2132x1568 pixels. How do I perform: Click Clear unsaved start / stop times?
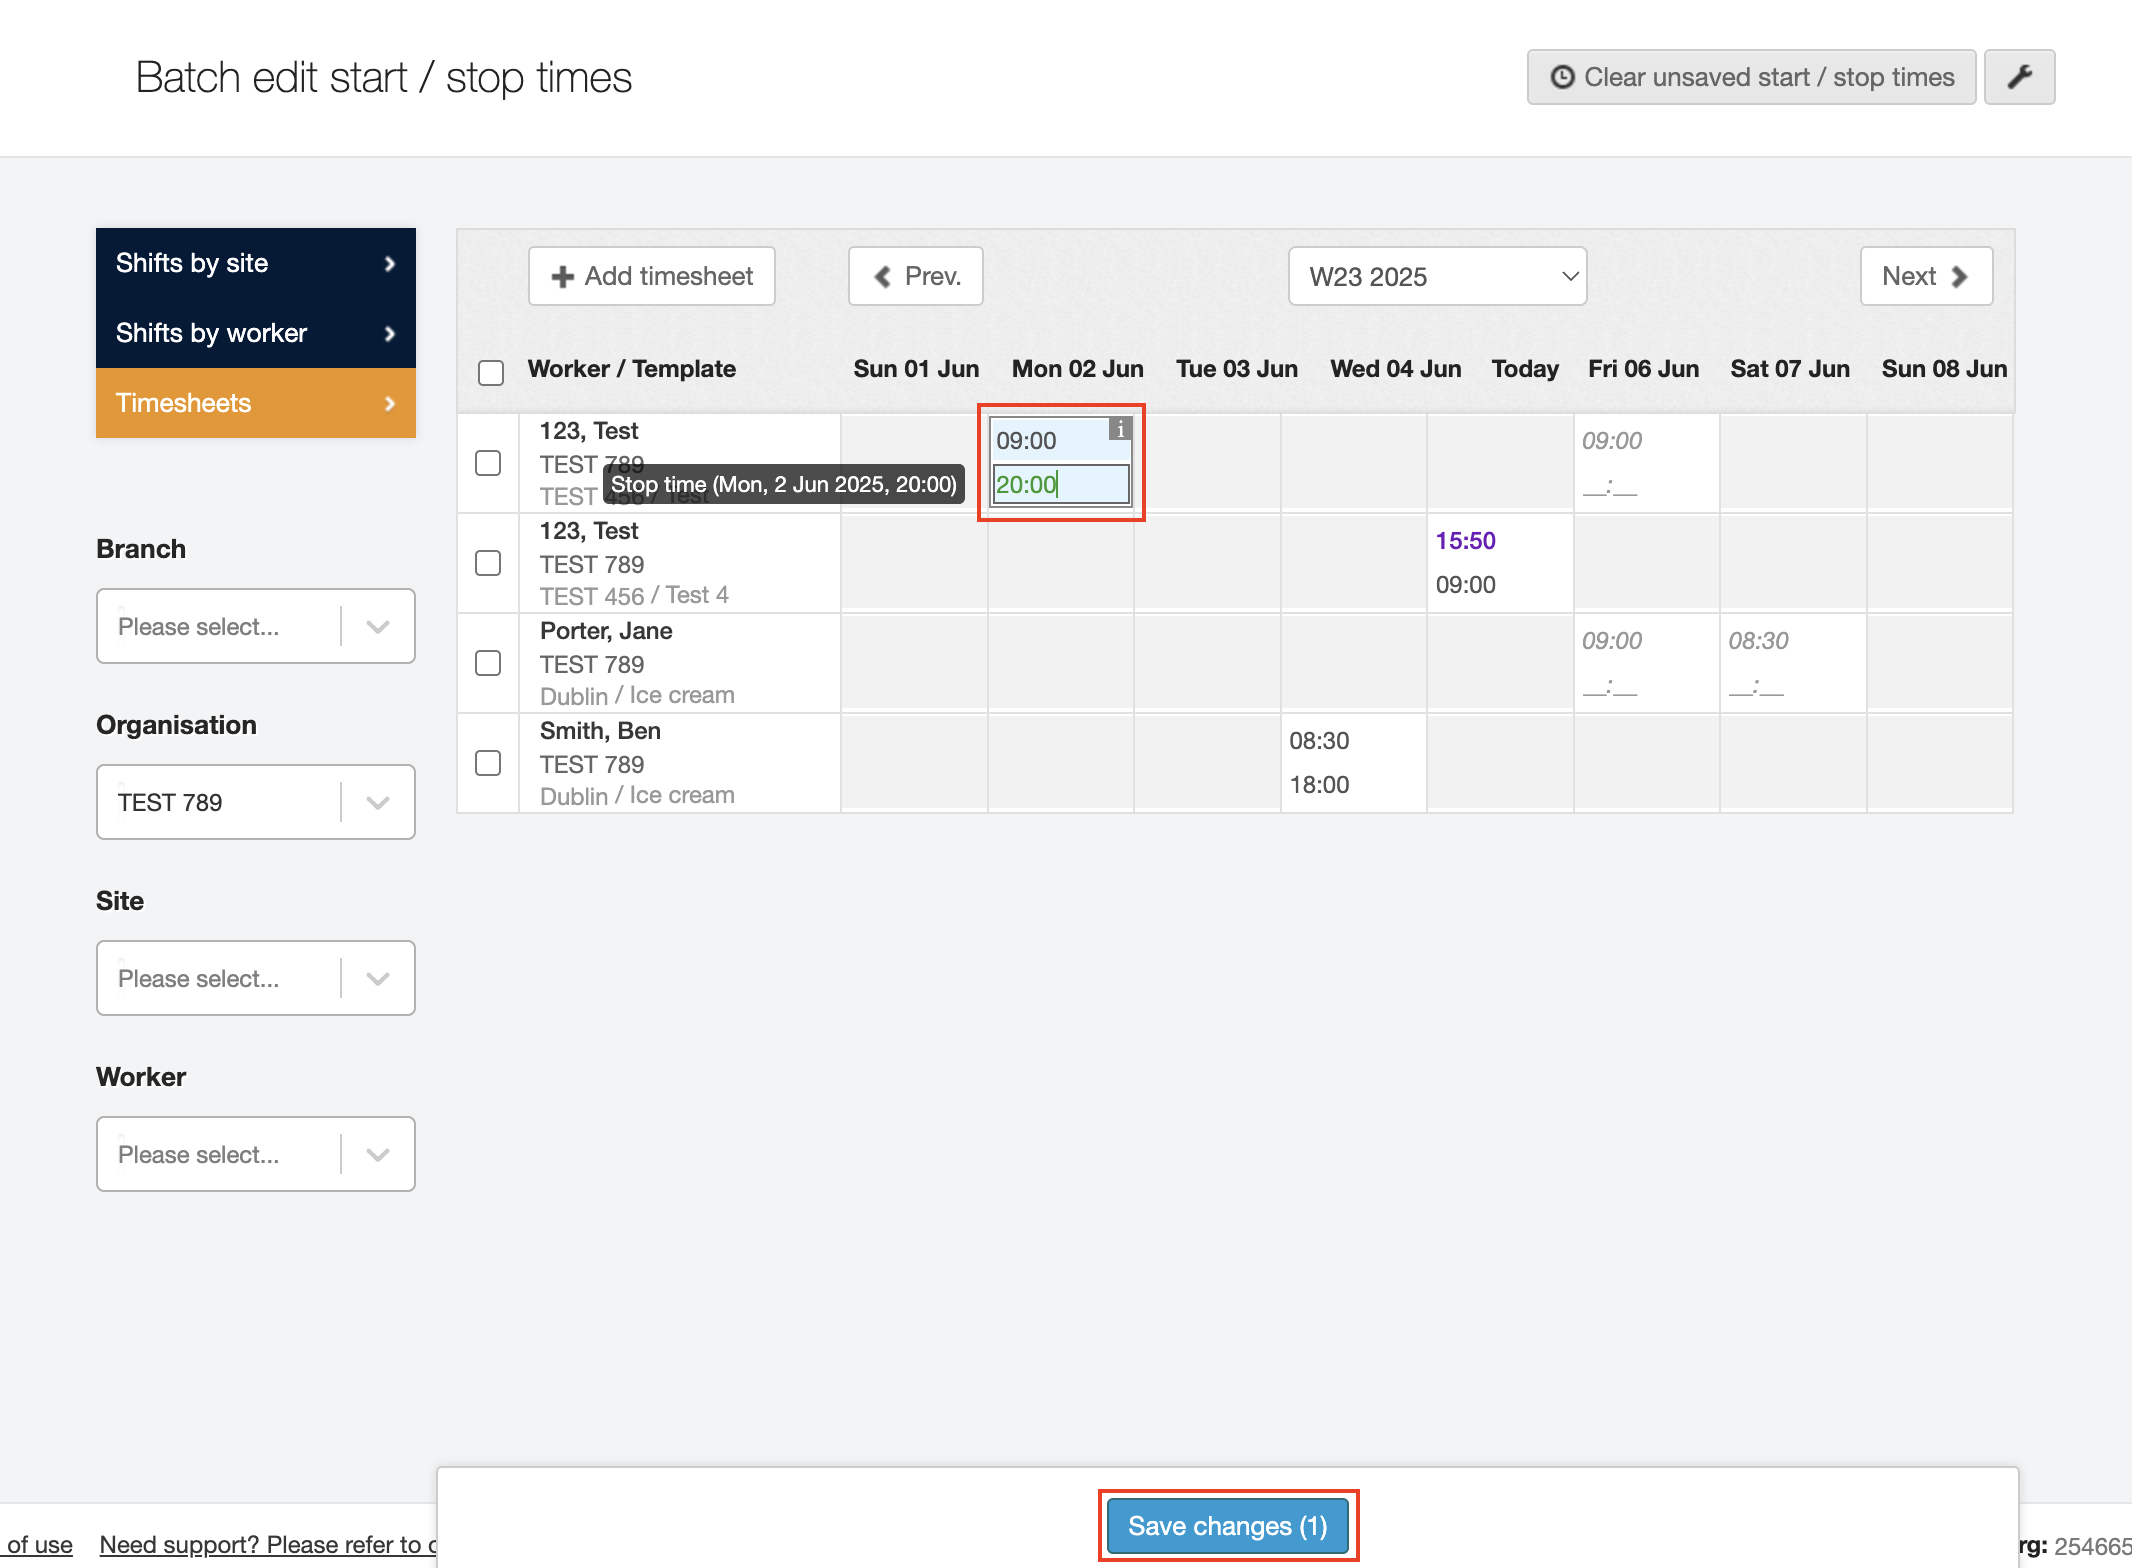1751,77
